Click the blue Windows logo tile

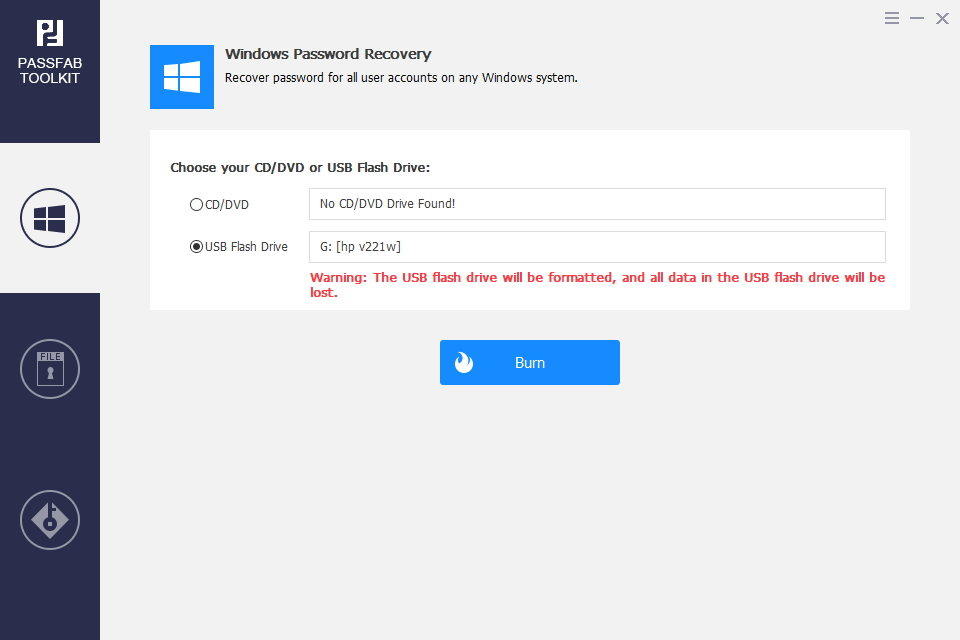(x=182, y=77)
